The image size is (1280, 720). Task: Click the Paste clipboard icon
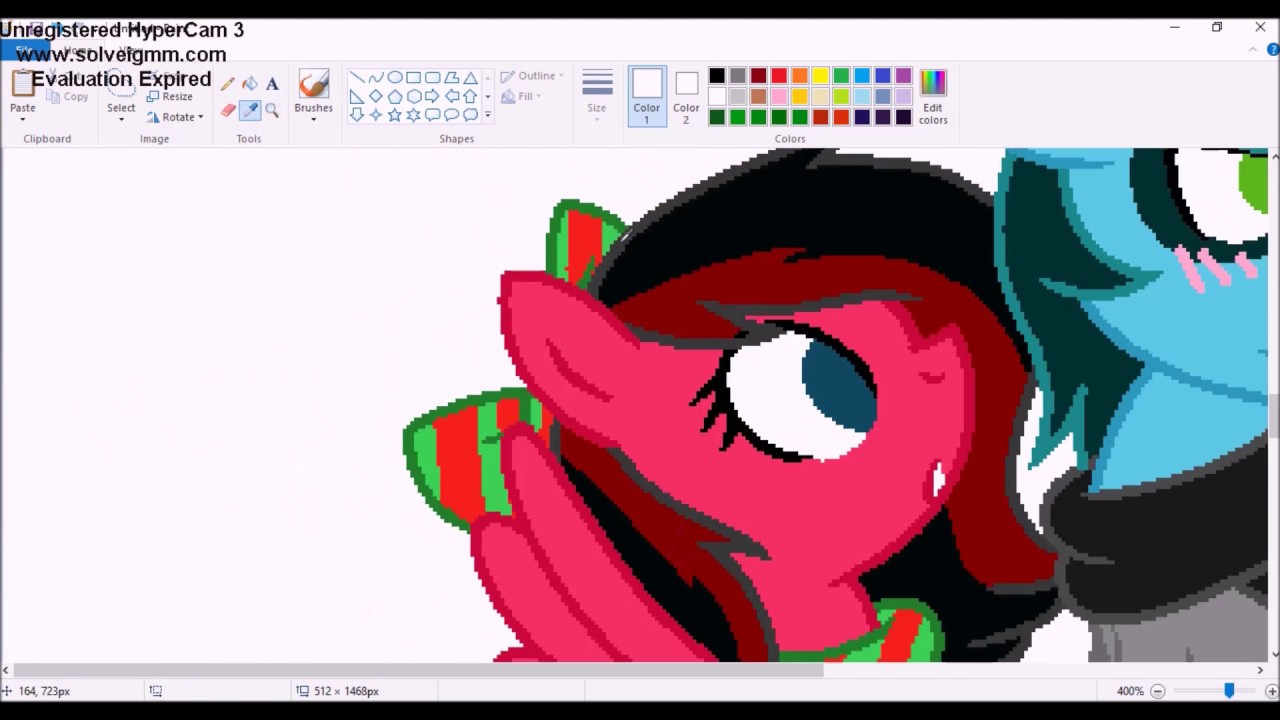[22, 84]
